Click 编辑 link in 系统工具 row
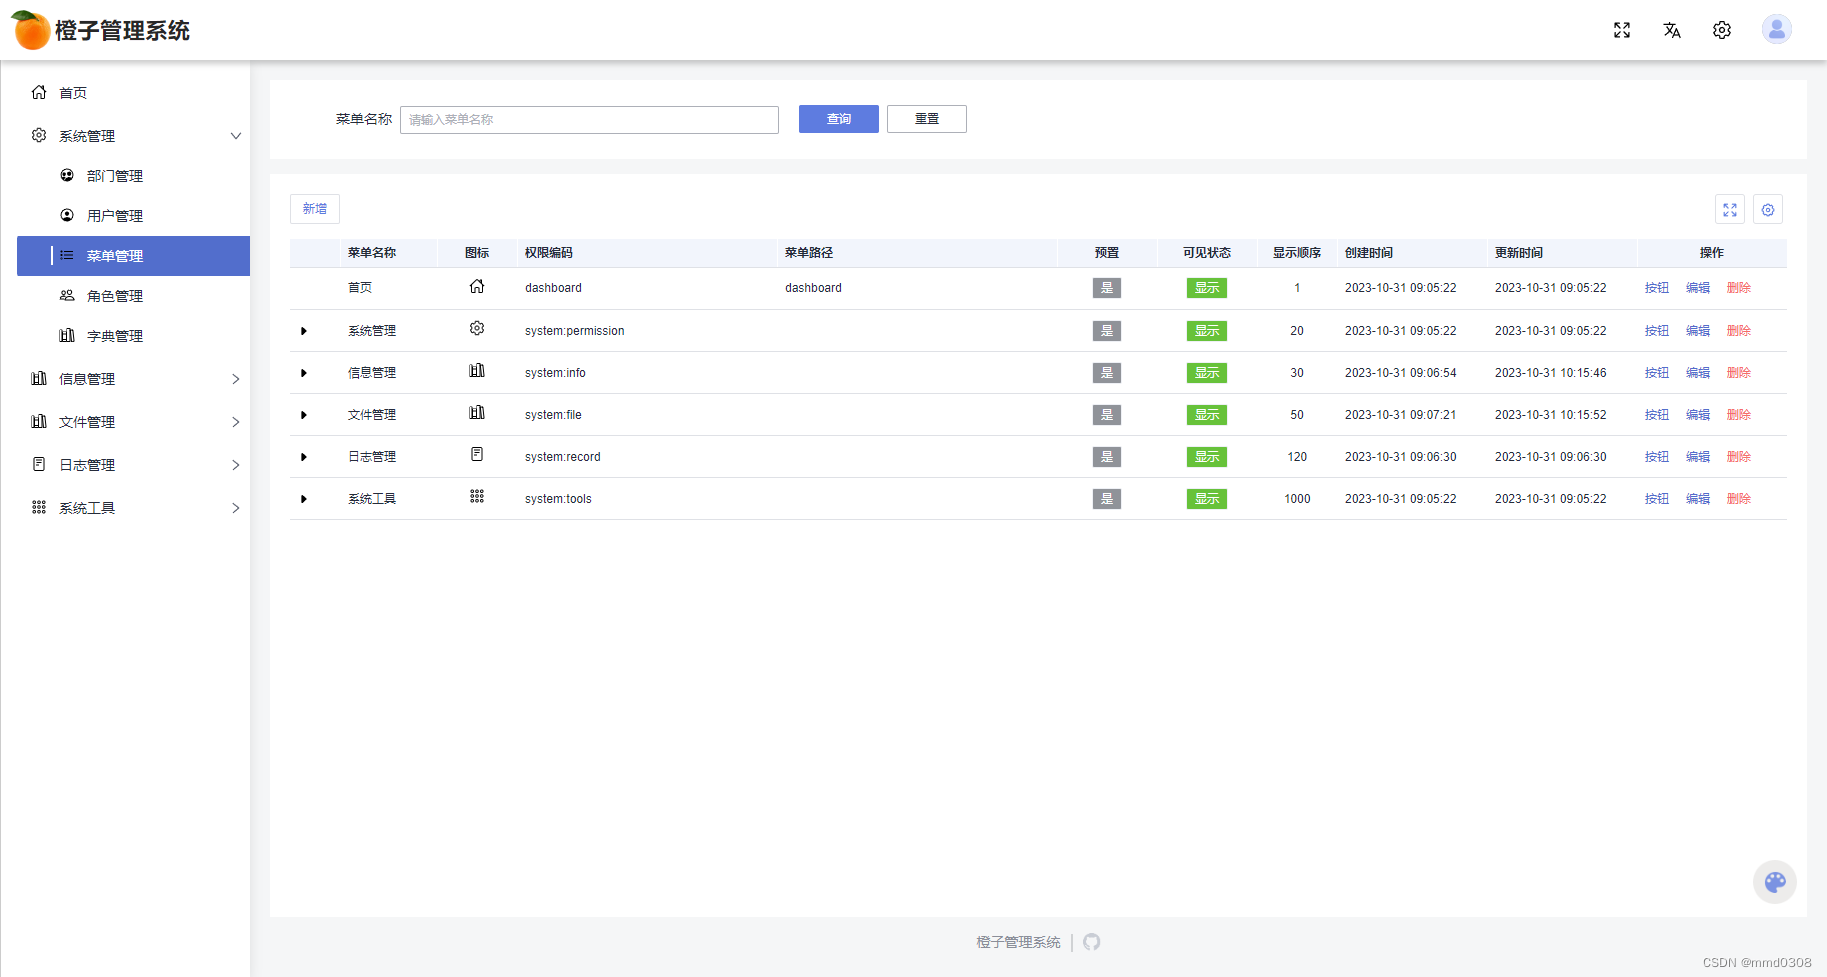Screen dimensions: 1827x977 pyautogui.click(x=1698, y=499)
